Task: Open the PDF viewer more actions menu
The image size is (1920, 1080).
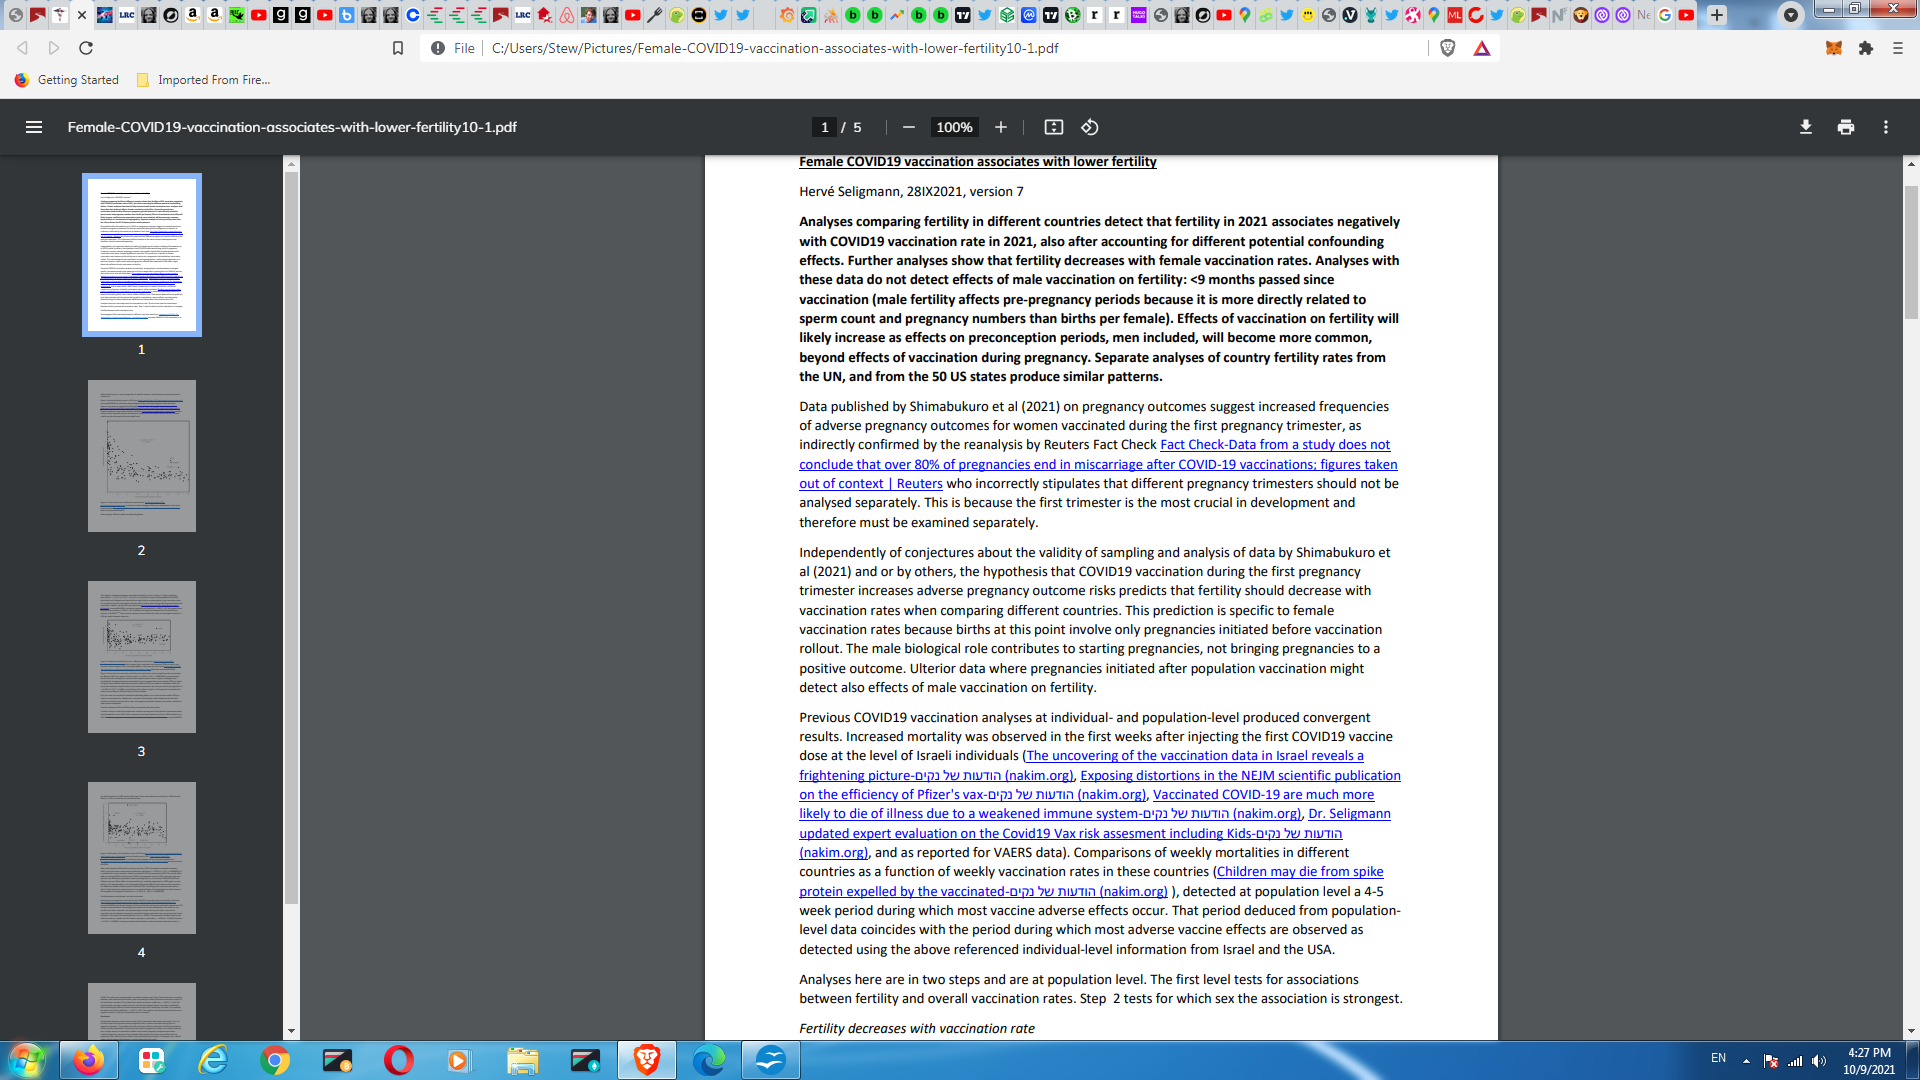Action: click(x=1886, y=127)
